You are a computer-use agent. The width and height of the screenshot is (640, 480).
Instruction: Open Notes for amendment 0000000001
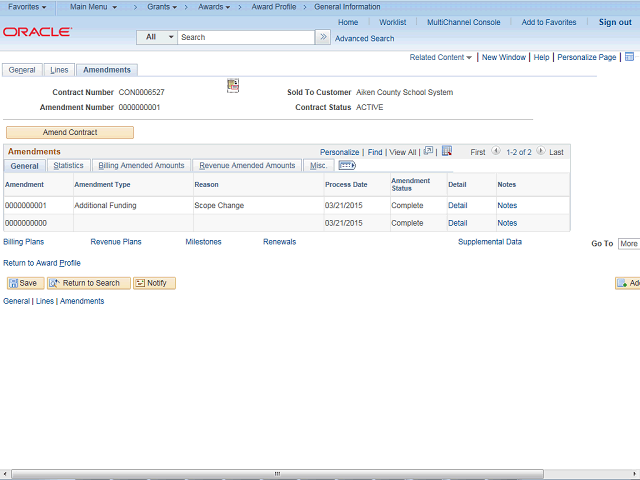(507, 205)
